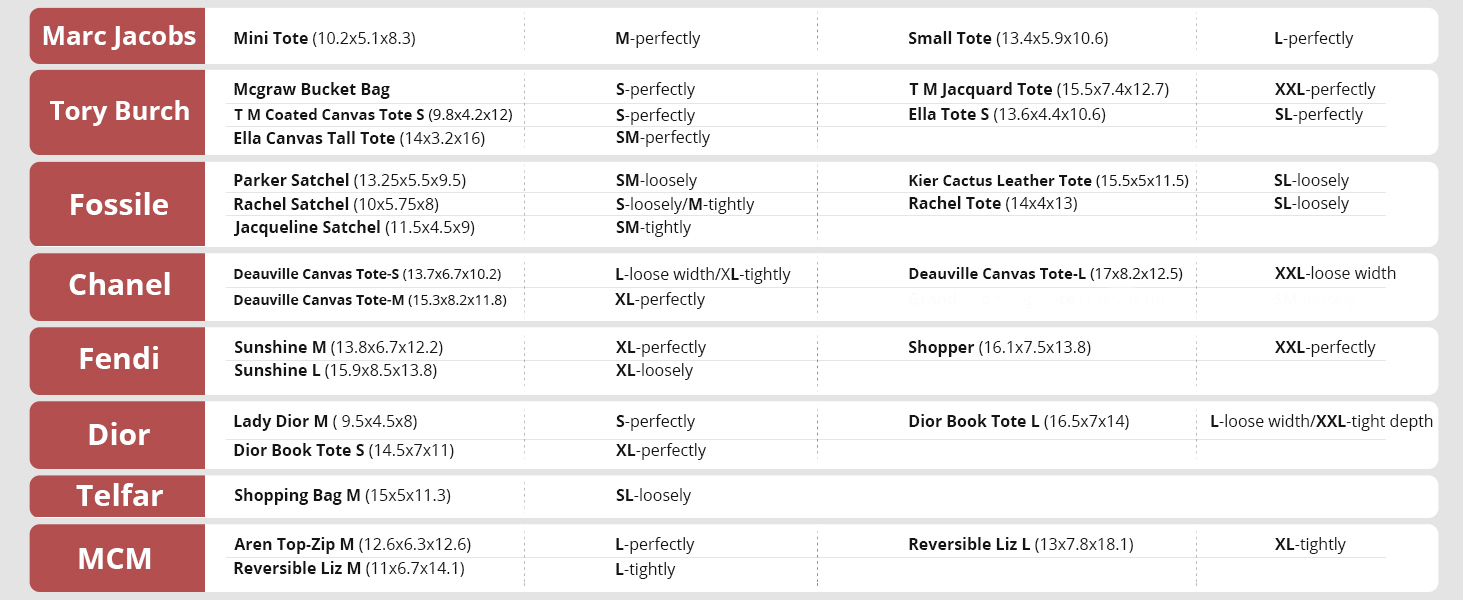This screenshot has width=1464, height=600.
Task: Click the Marc Jacobs brand label
Action: pos(119,37)
